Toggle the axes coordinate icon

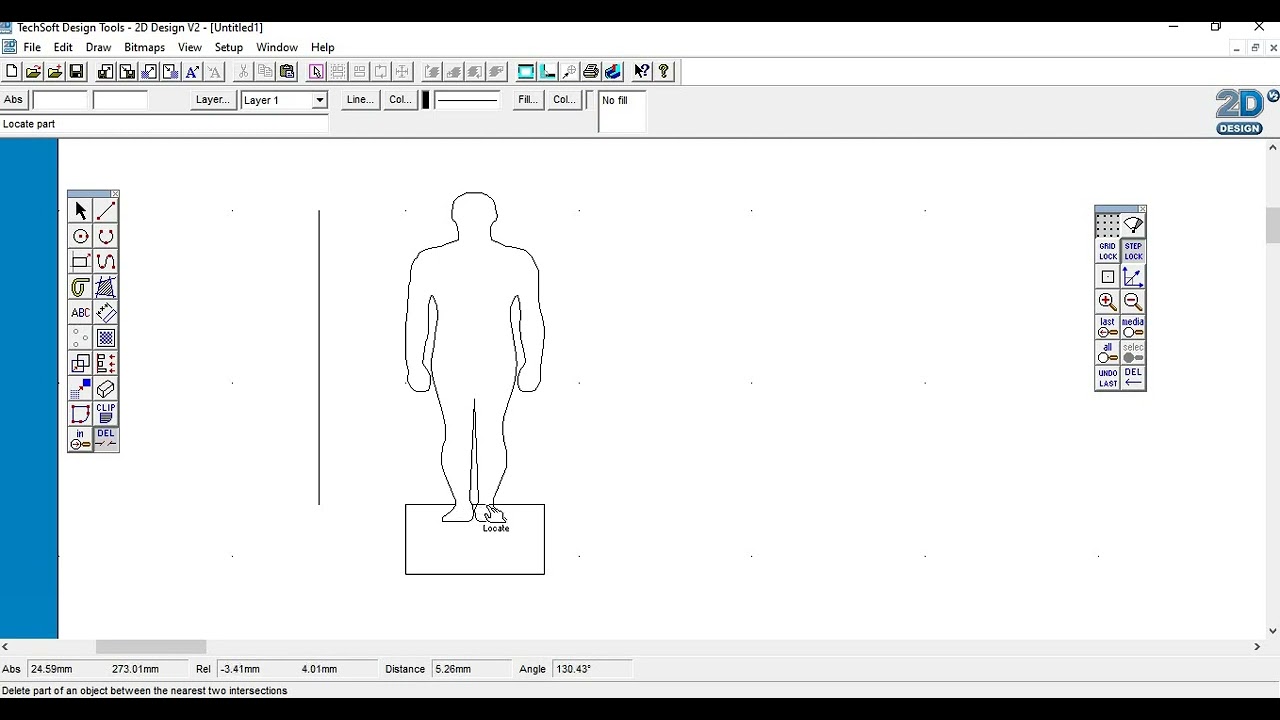1133,277
